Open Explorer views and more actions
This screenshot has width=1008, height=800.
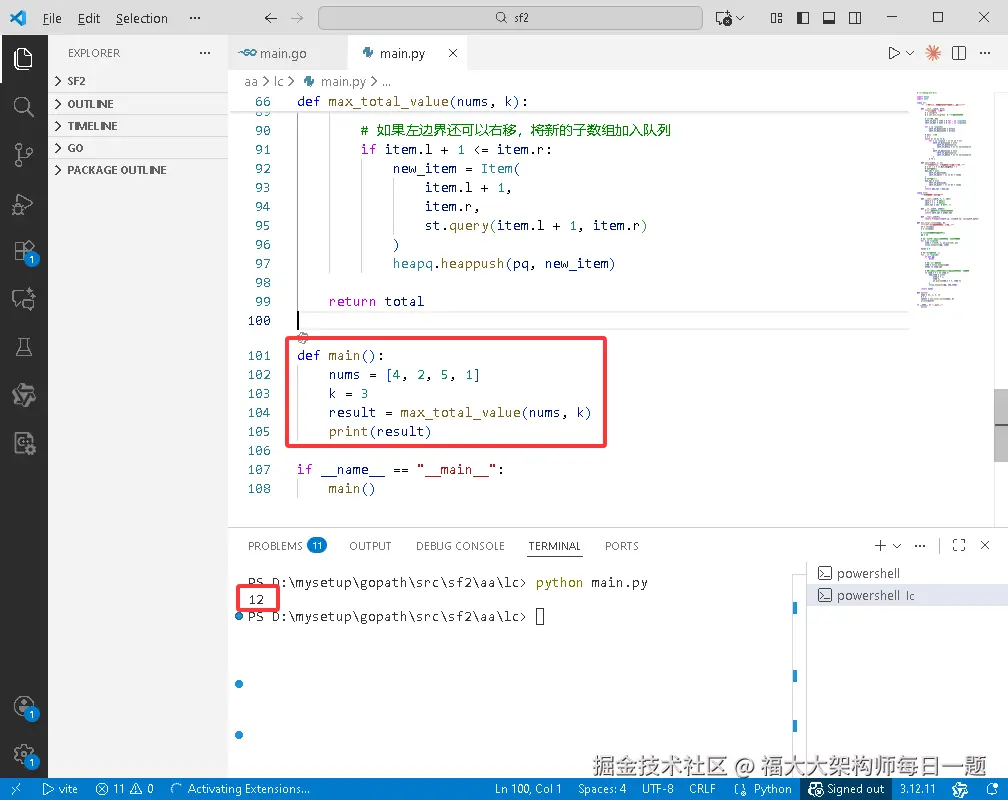pyautogui.click(x=205, y=53)
